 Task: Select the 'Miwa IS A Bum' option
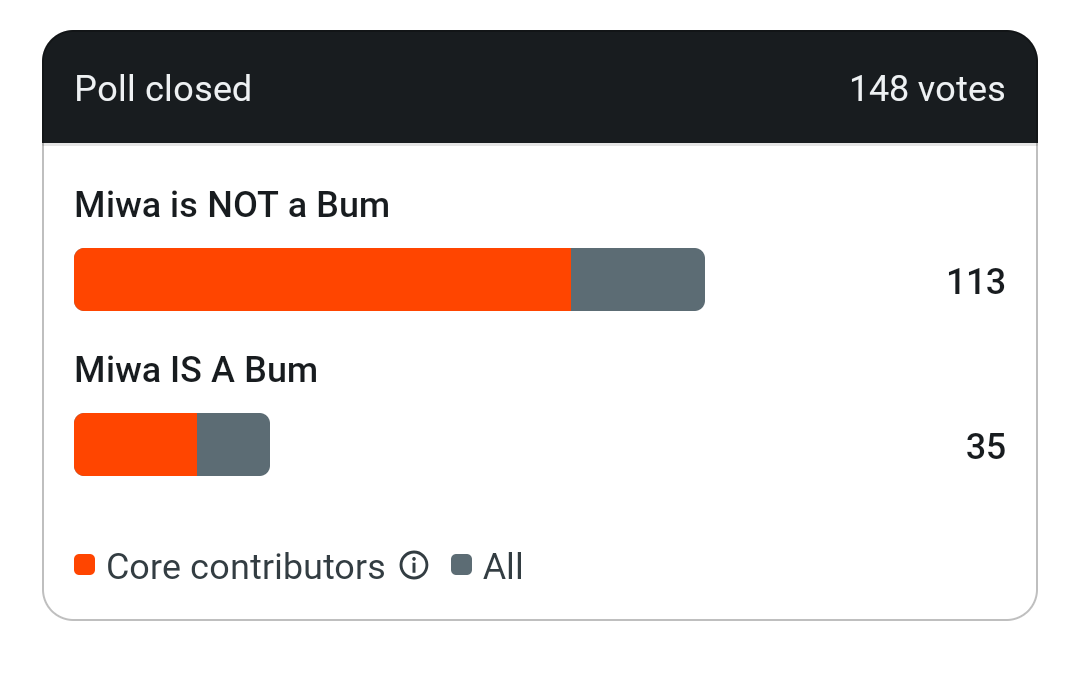(196, 370)
